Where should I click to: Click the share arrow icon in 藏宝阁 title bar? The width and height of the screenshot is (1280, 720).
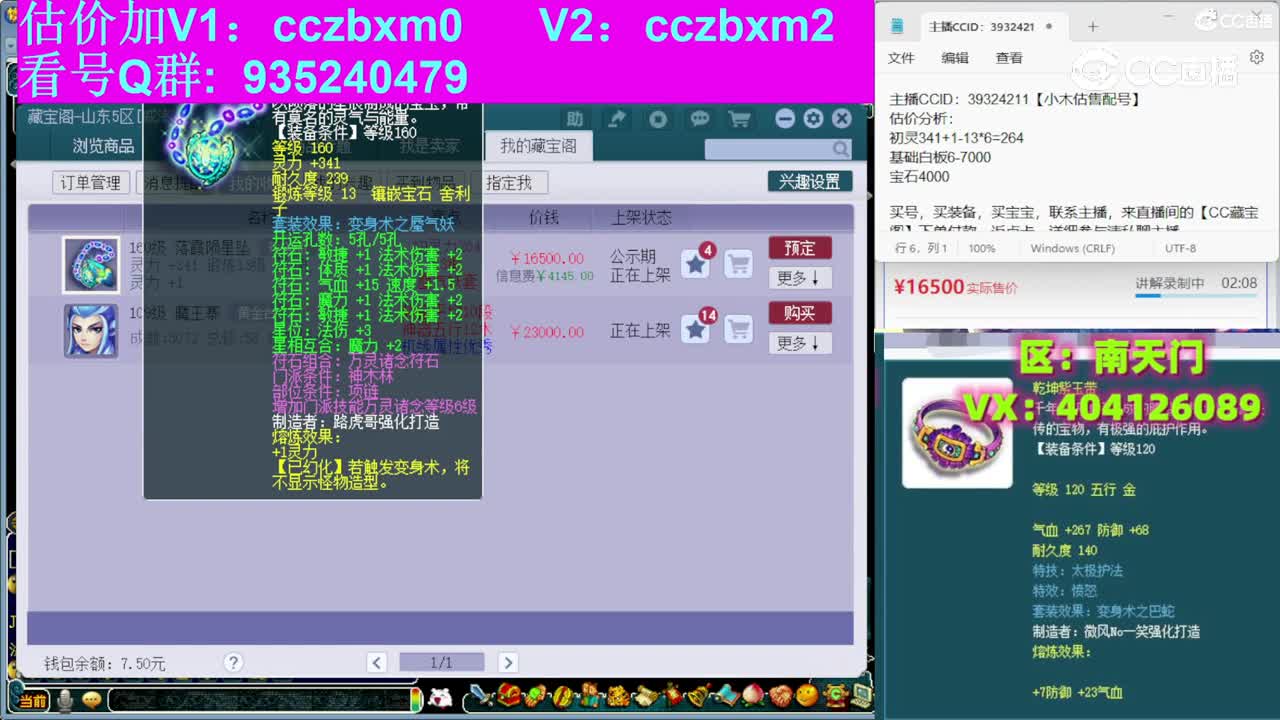pyautogui.click(x=617, y=119)
